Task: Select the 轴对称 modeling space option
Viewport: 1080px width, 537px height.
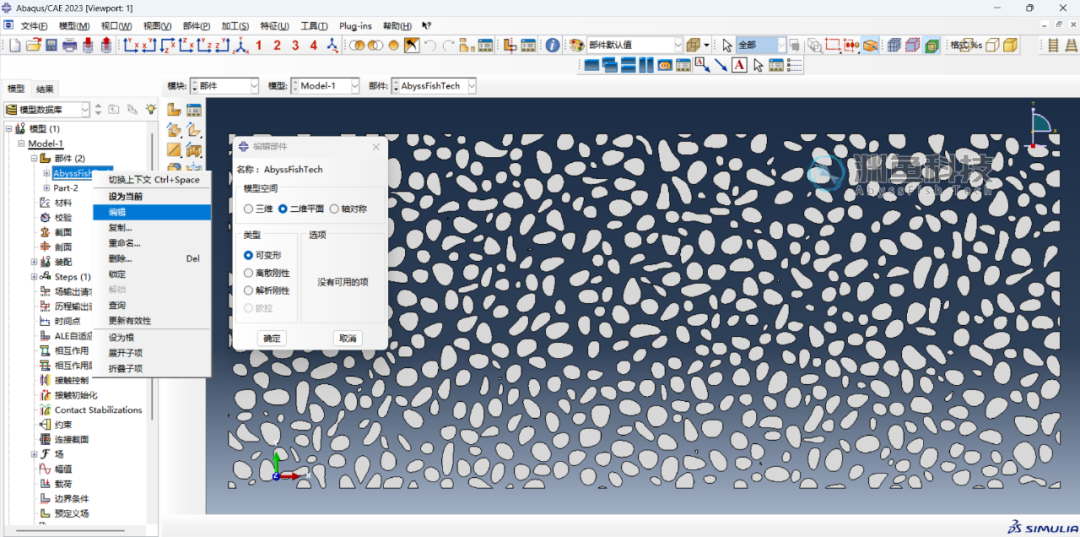Action: click(334, 209)
